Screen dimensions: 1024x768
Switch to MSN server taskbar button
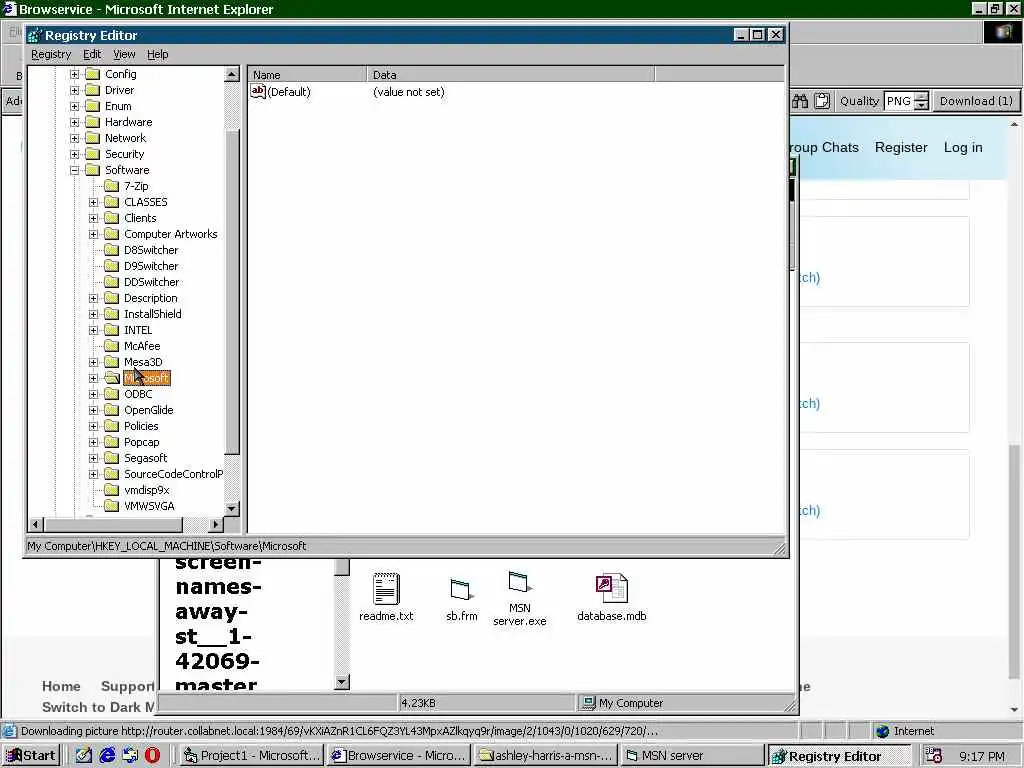coord(692,756)
